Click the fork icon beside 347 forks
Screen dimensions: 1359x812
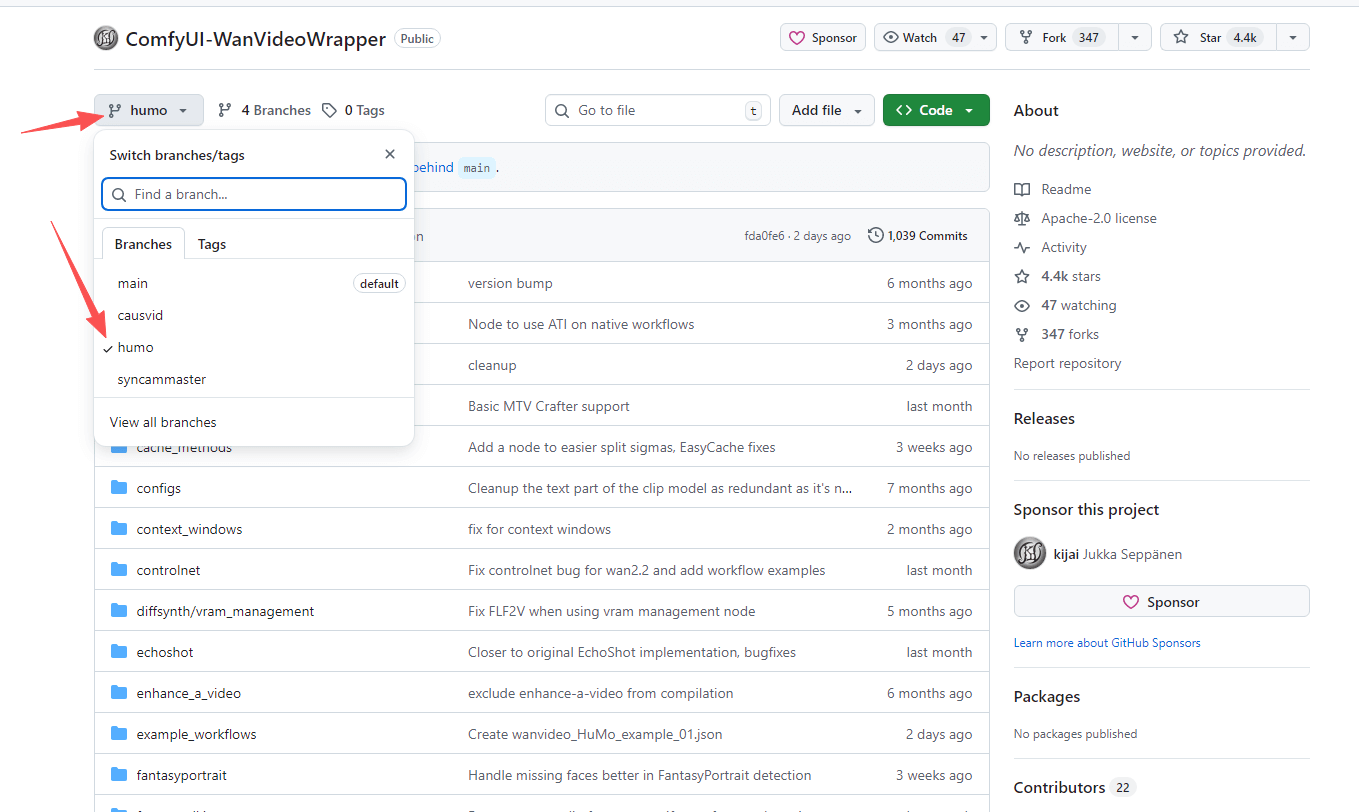(x=1022, y=334)
